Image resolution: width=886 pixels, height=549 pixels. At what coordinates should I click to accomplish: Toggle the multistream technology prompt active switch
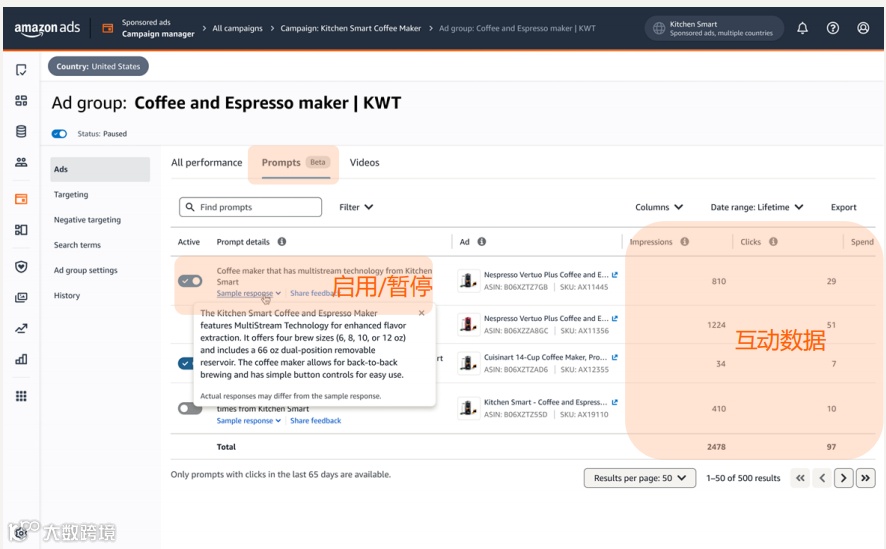coord(190,281)
